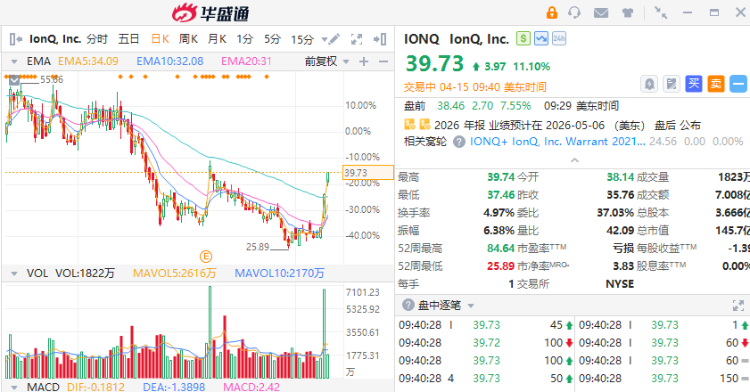Click the 华盛通 logo in title bar
This screenshot has height=392, width=750.
(210, 13)
